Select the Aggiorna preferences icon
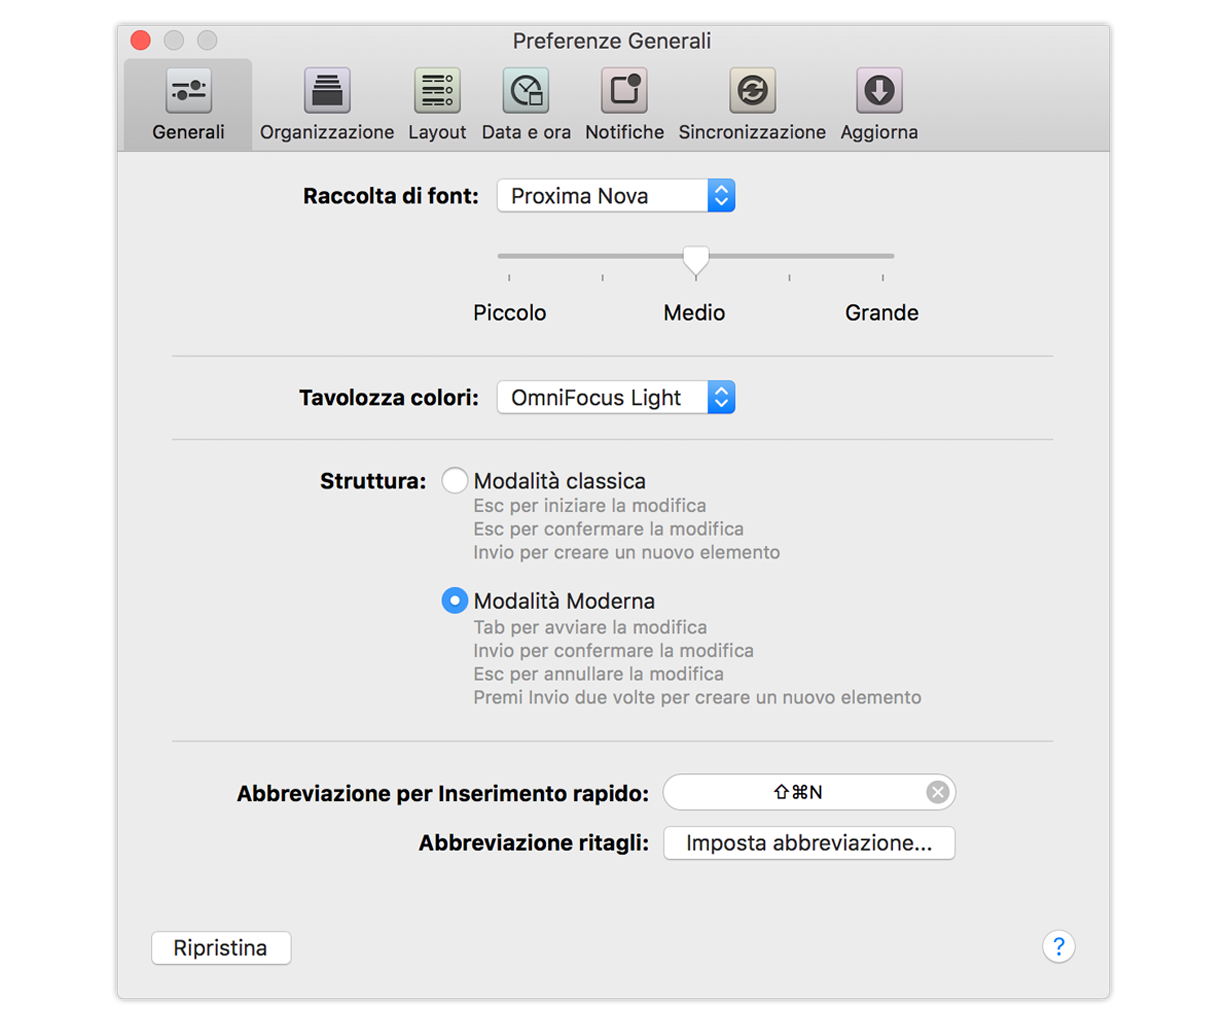 (x=879, y=95)
